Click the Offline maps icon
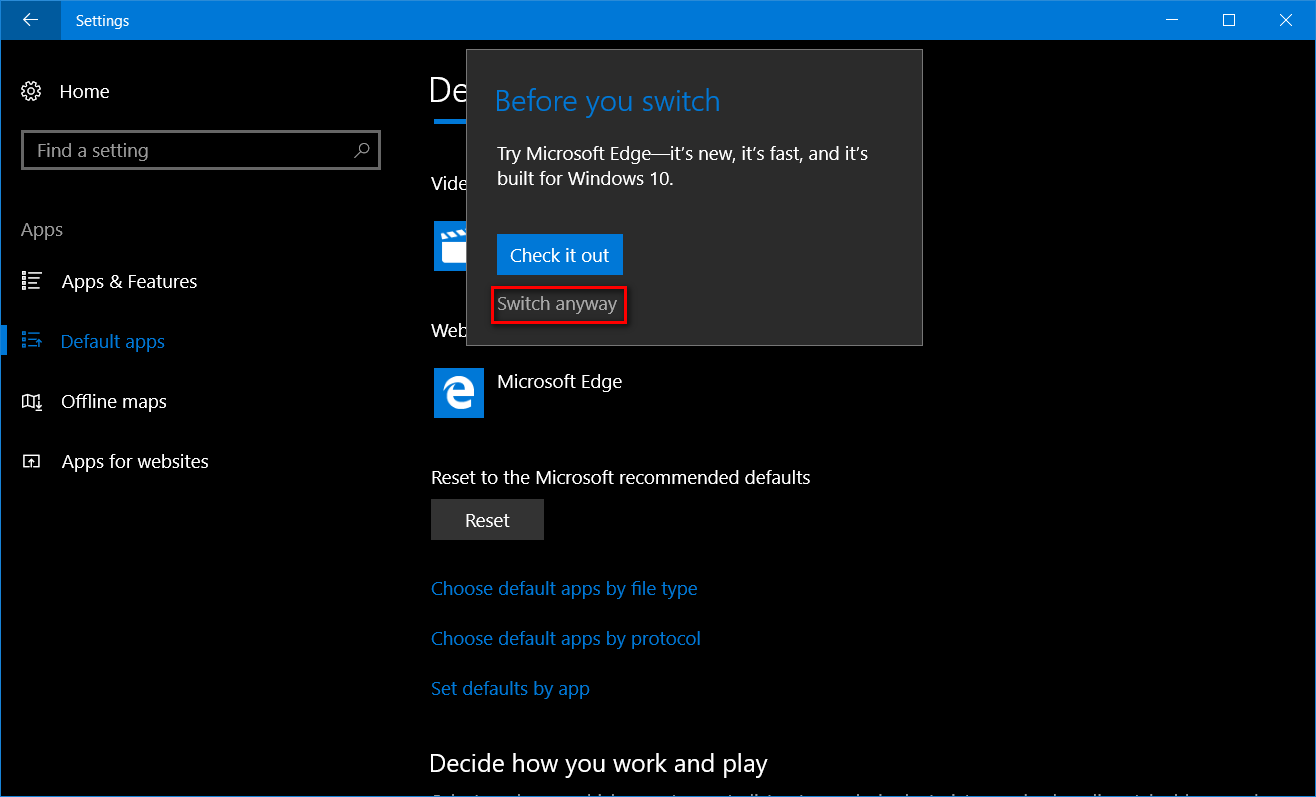Screen dimensions: 1316x797 (32, 401)
